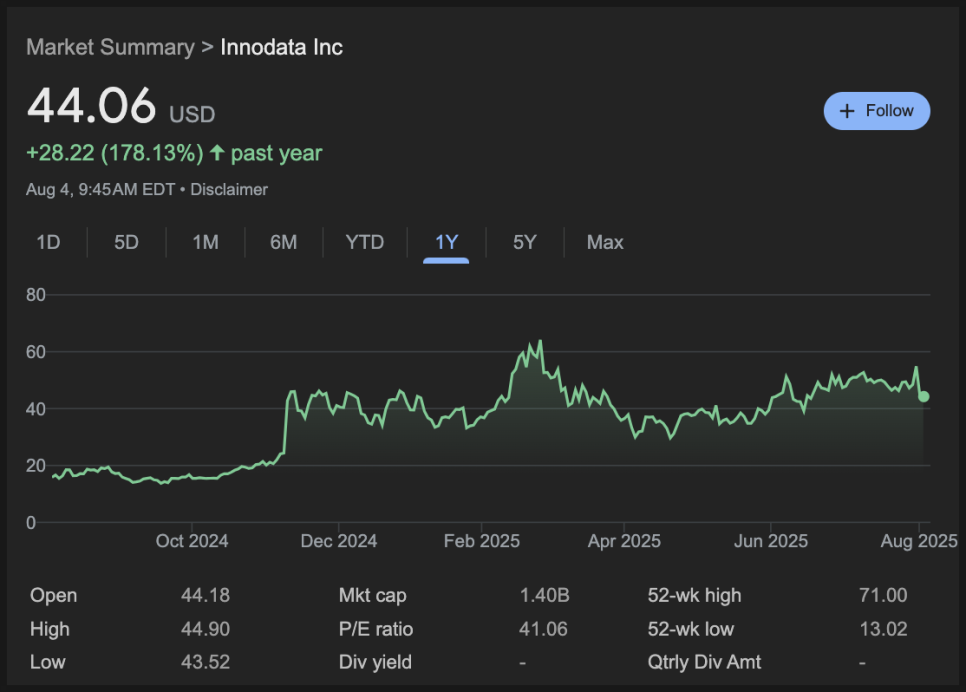The height and width of the screenshot is (692, 966).
Task: Select the YTD range tab
Action: click(365, 242)
